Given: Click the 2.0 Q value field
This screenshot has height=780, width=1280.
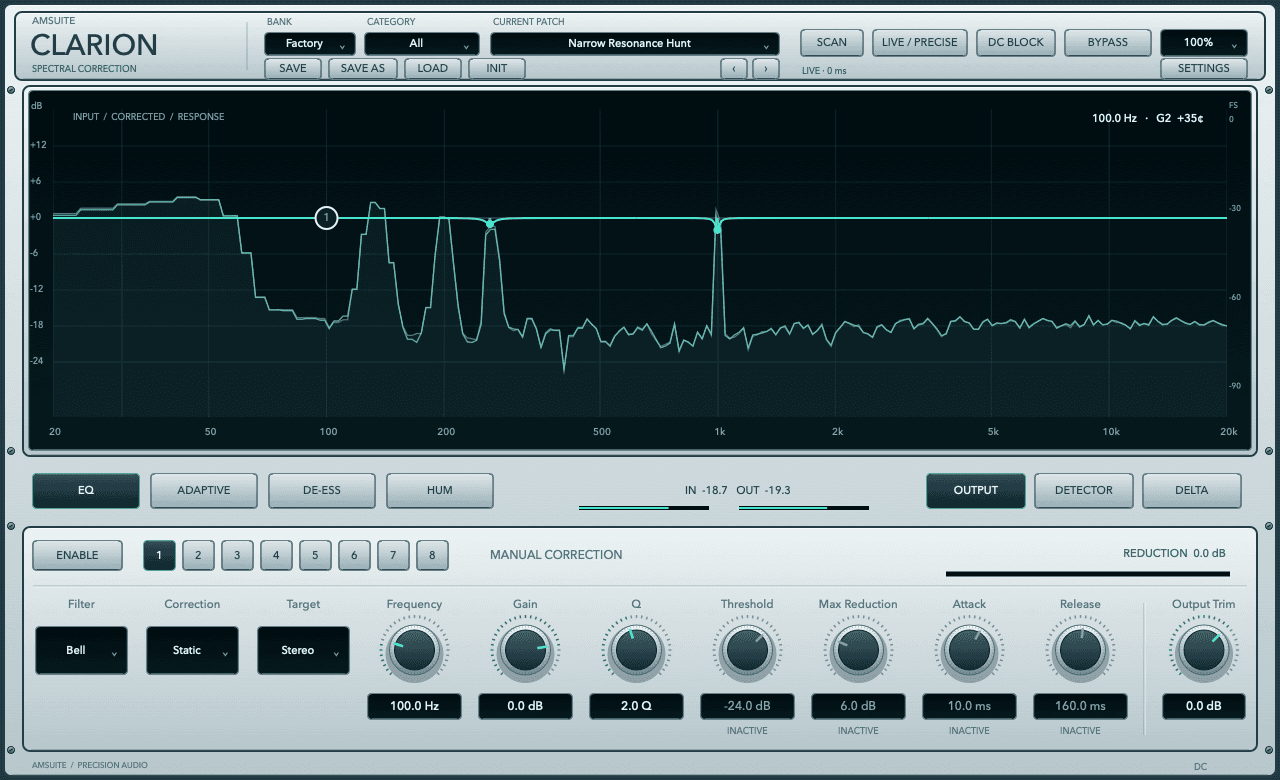Looking at the screenshot, I should [636, 706].
